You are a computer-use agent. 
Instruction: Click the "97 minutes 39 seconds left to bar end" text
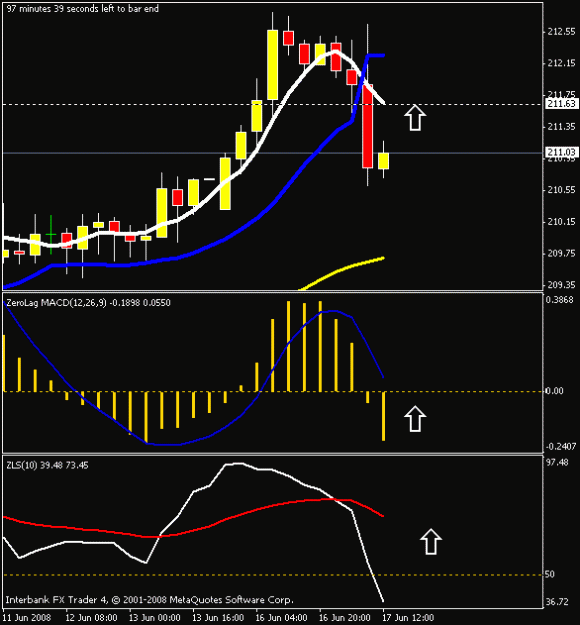[83, 8]
